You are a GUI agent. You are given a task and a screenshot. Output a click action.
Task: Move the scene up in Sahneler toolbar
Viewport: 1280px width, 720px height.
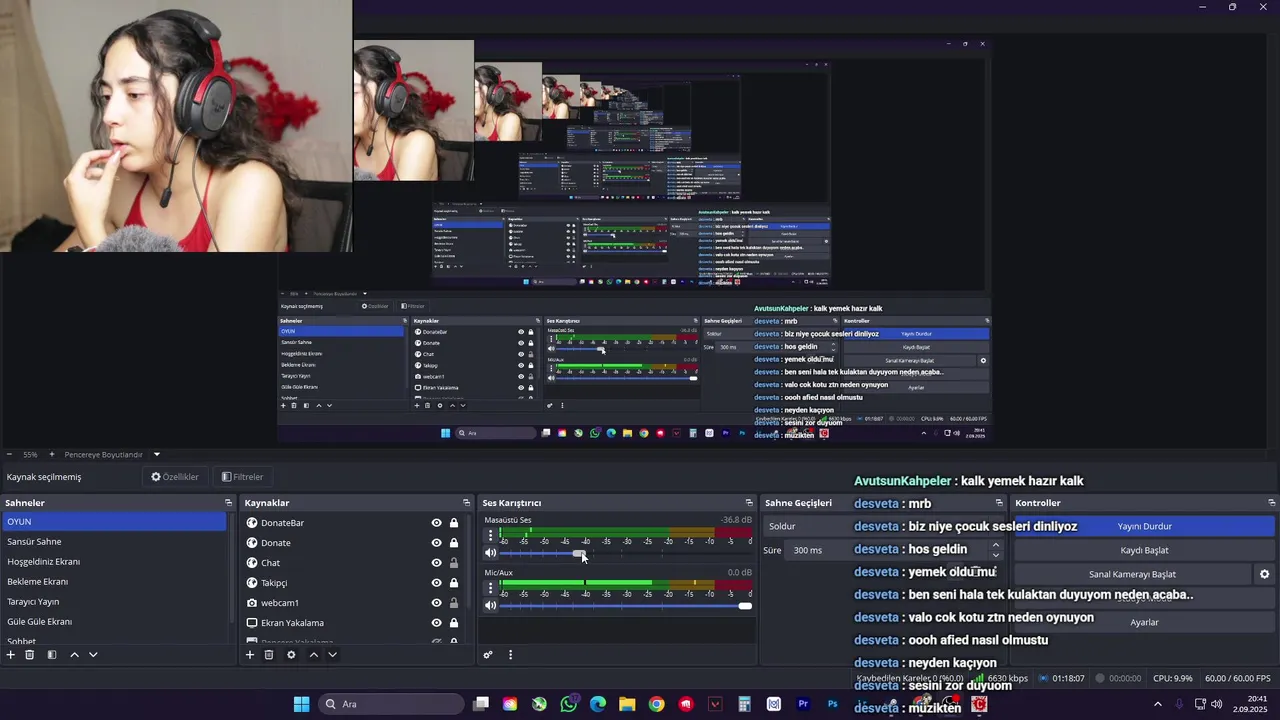(x=74, y=655)
